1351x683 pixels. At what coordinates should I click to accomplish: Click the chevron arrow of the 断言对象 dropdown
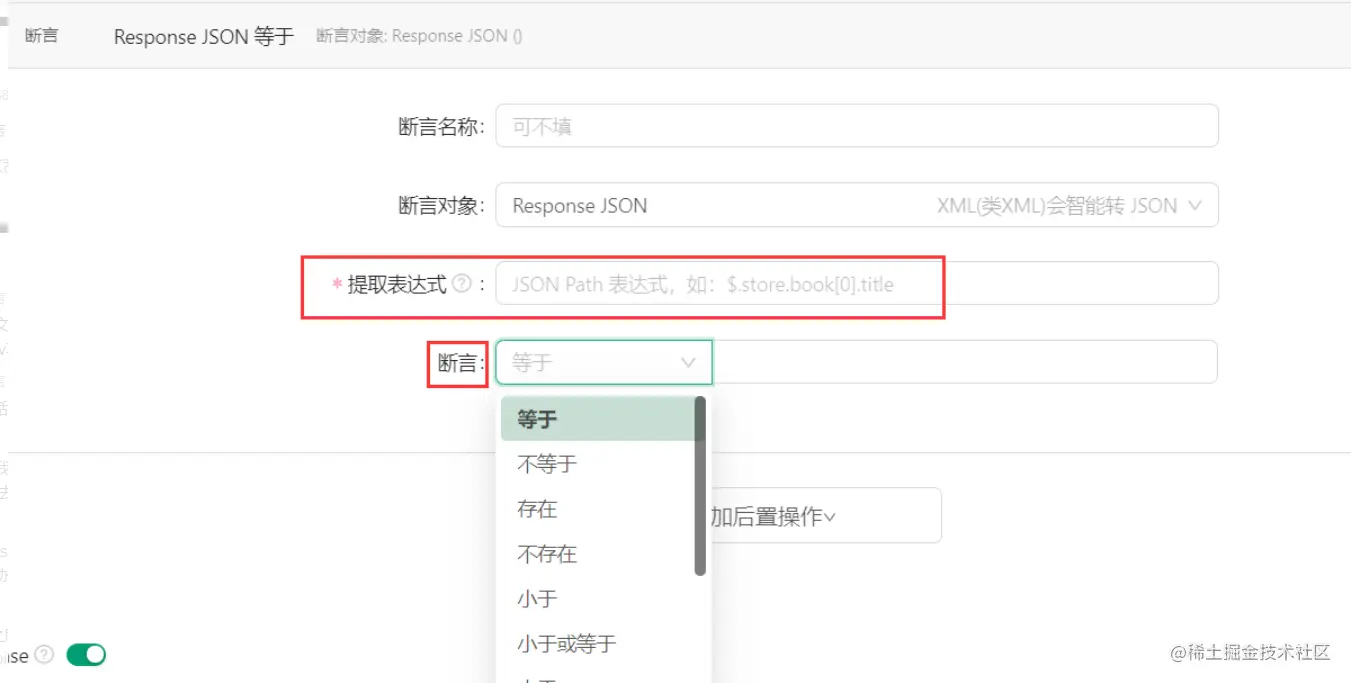pos(1194,205)
